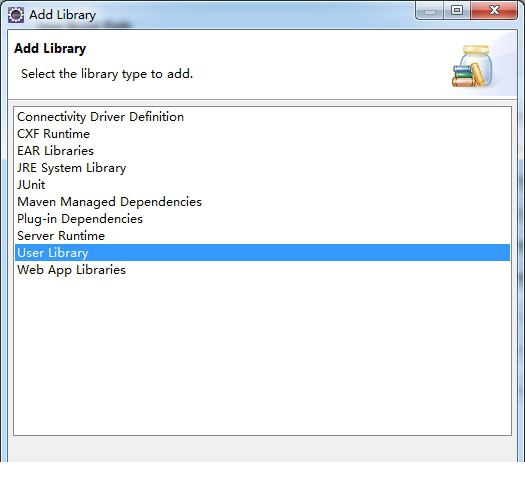
Task: Pick the JUnit library type
Action: click(x=262, y=185)
